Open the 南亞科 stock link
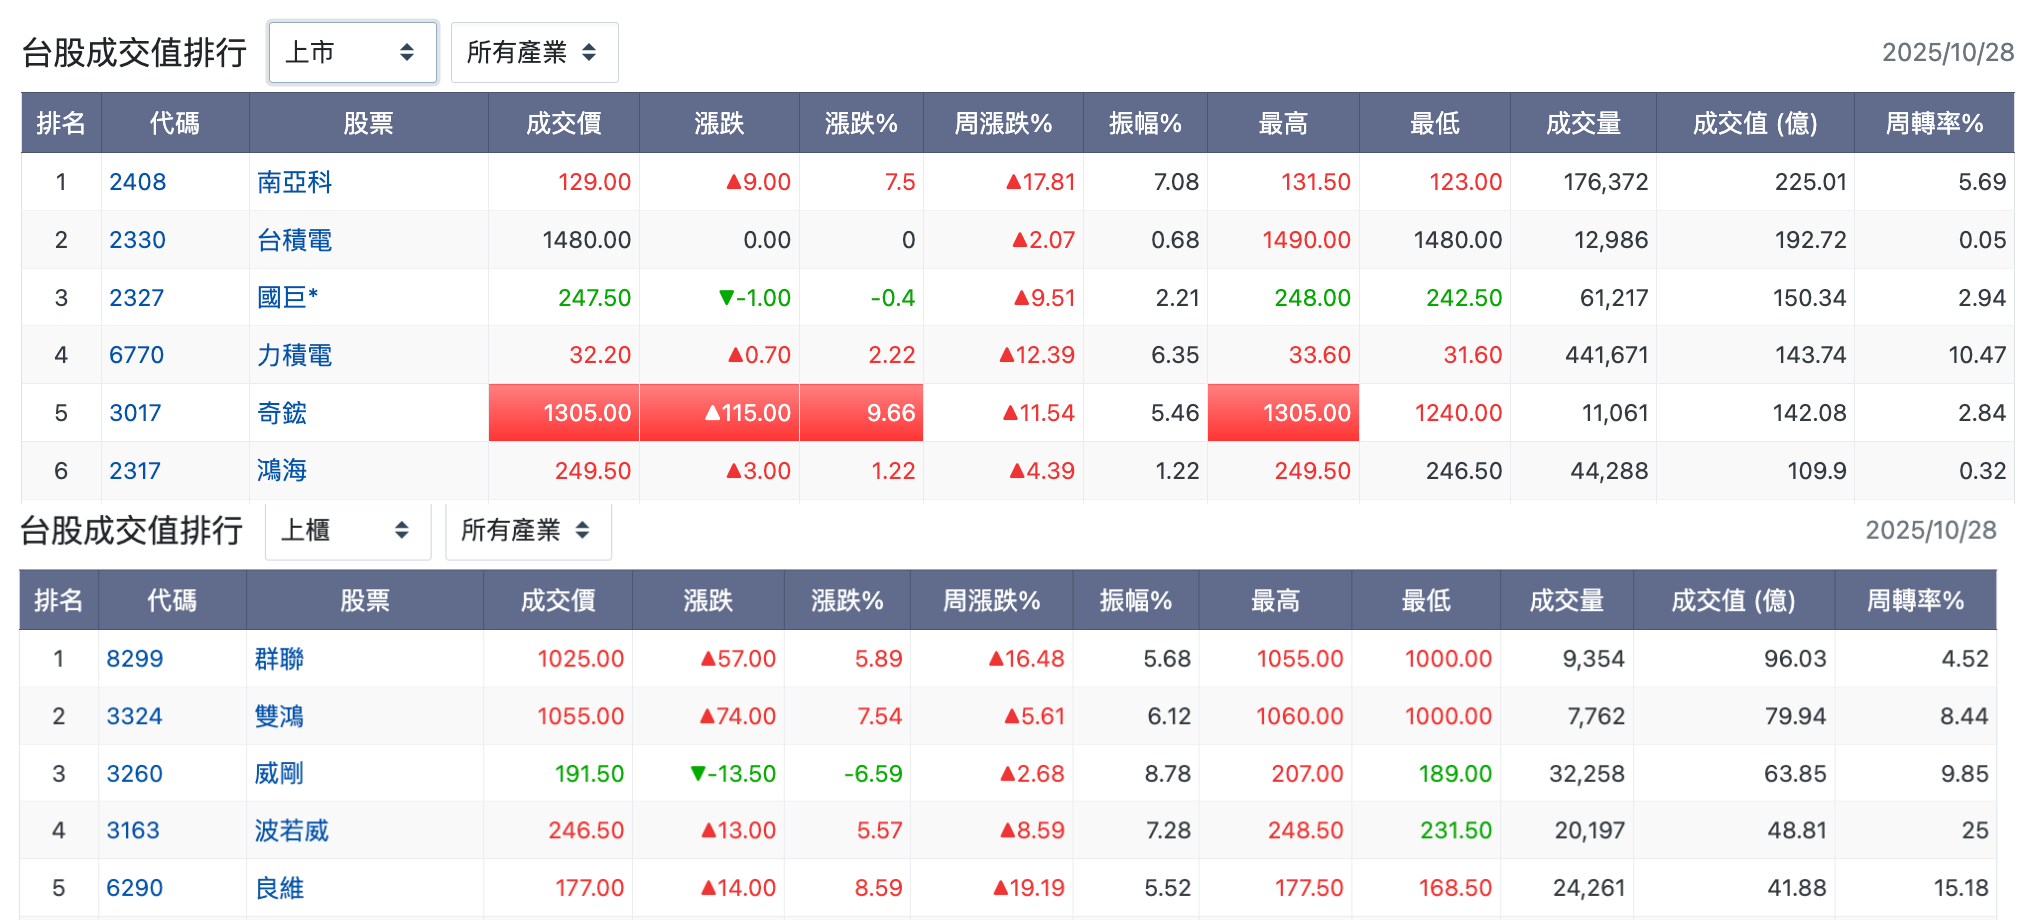The height and width of the screenshot is (920, 2034). pos(294,182)
